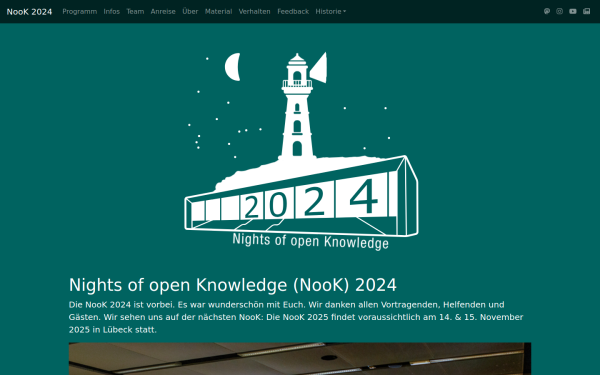Open the Verhalten nav link
Image resolution: width=600 pixels, height=375 pixels.
[x=254, y=11]
